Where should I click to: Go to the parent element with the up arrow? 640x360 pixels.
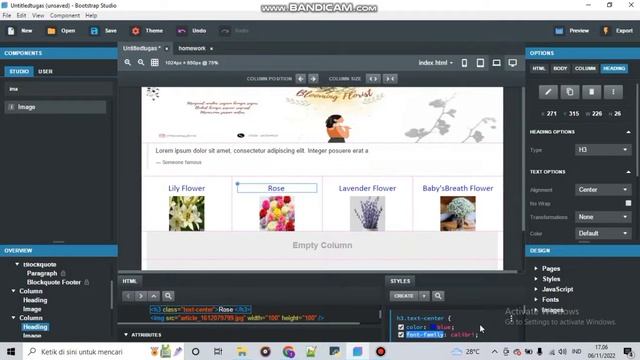click(x=154, y=296)
